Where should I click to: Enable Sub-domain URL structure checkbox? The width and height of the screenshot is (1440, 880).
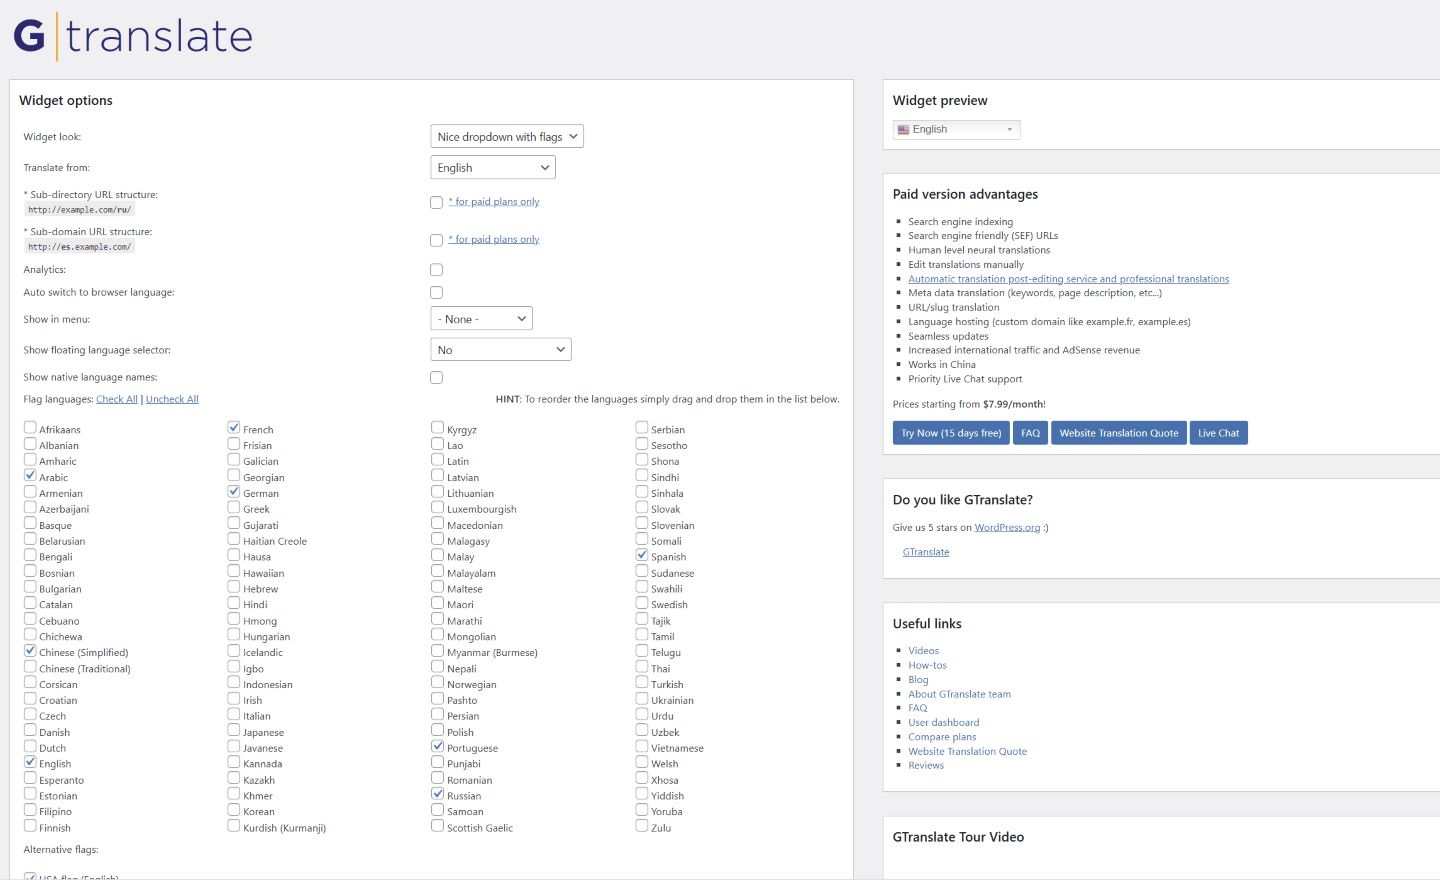pyautogui.click(x=436, y=240)
